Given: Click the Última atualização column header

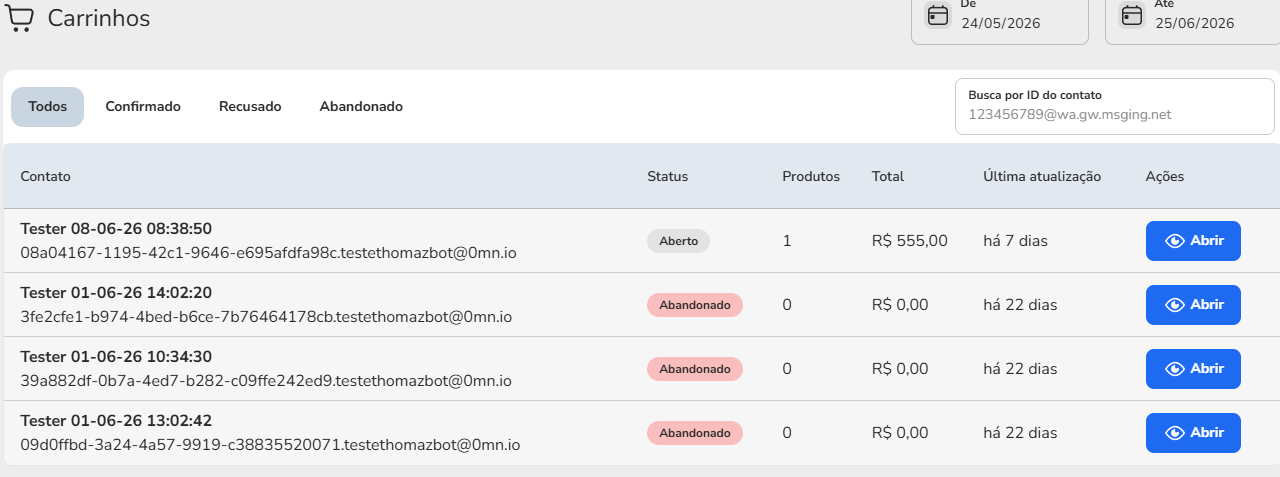Looking at the screenshot, I should [x=1042, y=176].
